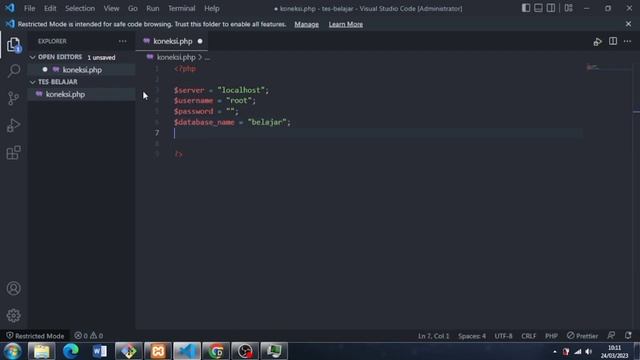Click the VS Code logo in title bar

click(x=10, y=8)
